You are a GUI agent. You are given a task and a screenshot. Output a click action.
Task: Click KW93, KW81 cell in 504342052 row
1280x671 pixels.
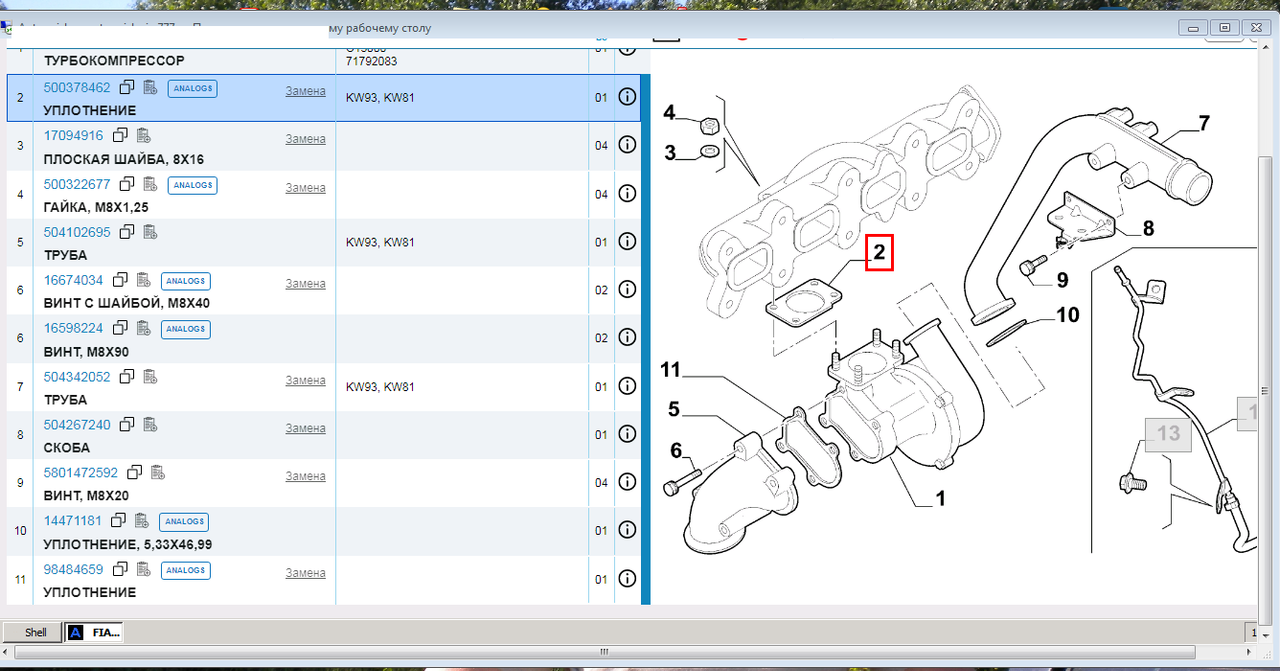(380, 387)
